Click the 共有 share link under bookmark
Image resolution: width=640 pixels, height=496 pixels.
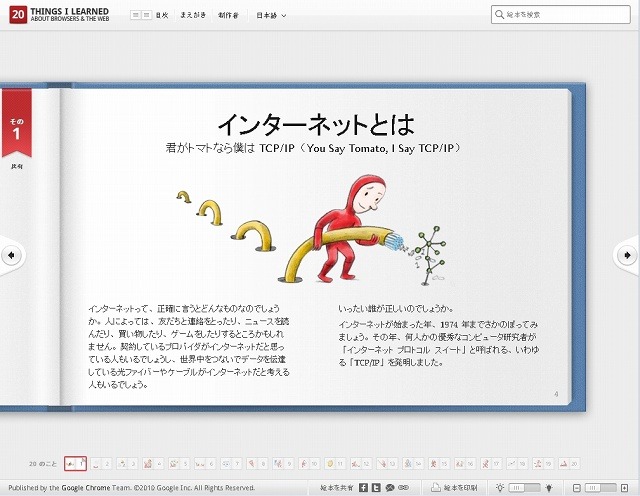[x=17, y=167]
